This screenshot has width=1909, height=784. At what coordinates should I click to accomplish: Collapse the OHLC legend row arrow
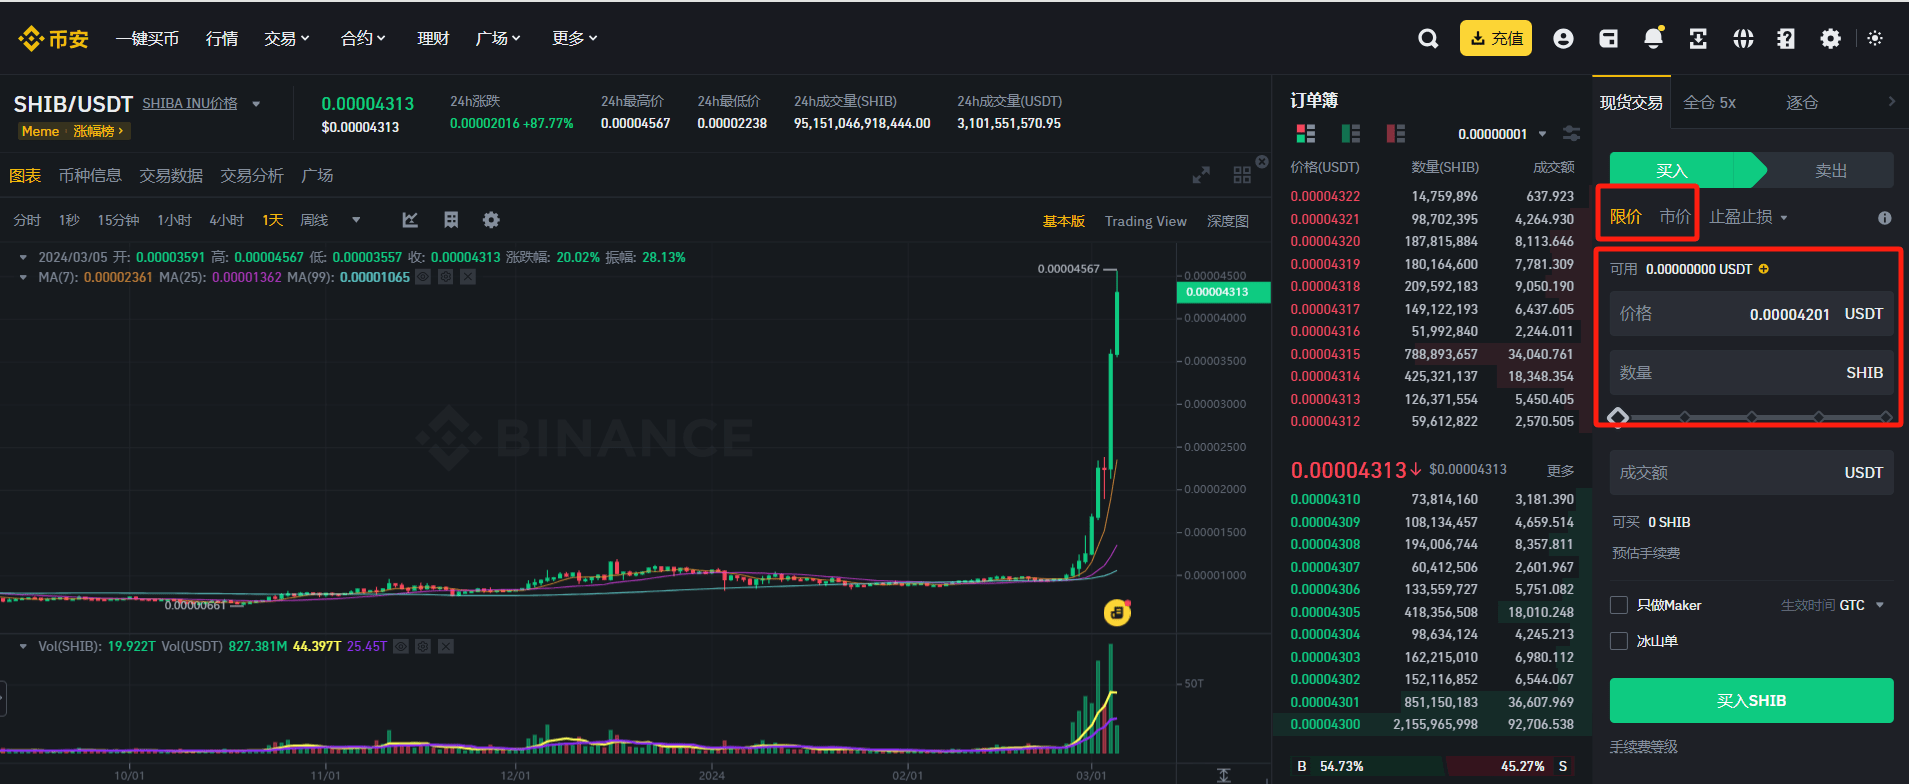tap(23, 257)
